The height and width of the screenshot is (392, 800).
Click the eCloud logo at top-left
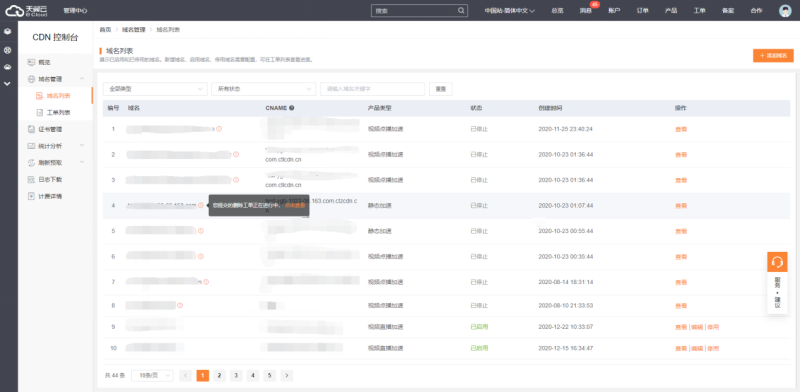pos(27,10)
